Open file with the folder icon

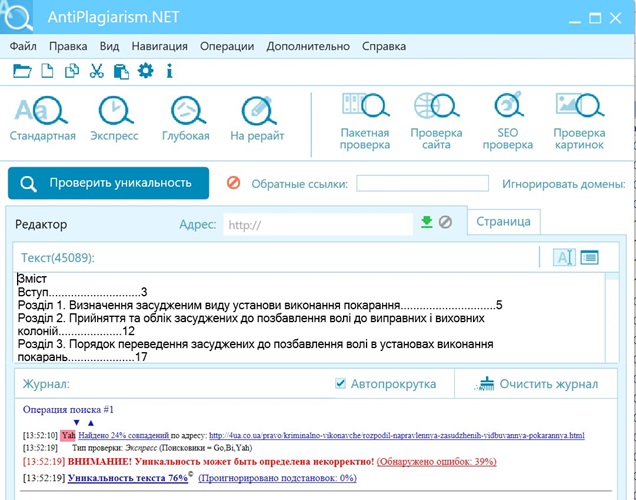pyautogui.click(x=22, y=71)
